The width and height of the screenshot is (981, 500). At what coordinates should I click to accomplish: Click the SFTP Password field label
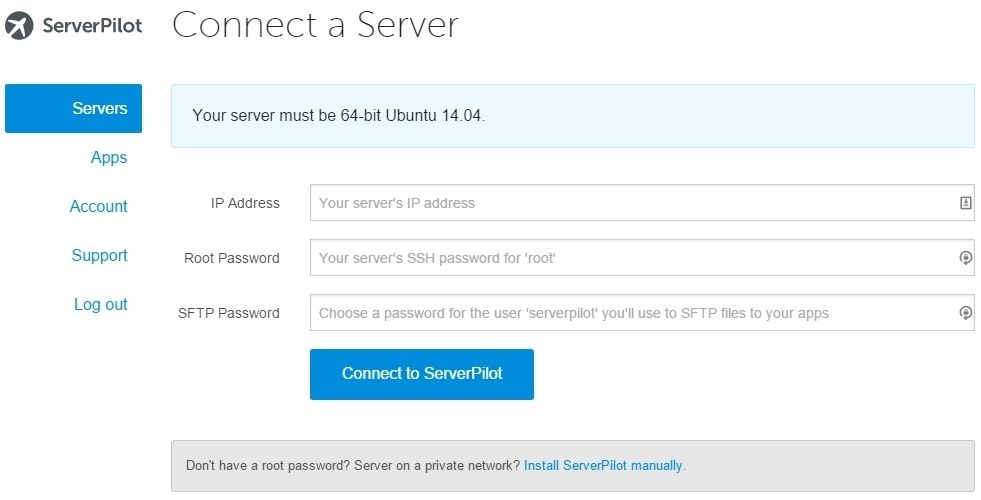(228, 314)
